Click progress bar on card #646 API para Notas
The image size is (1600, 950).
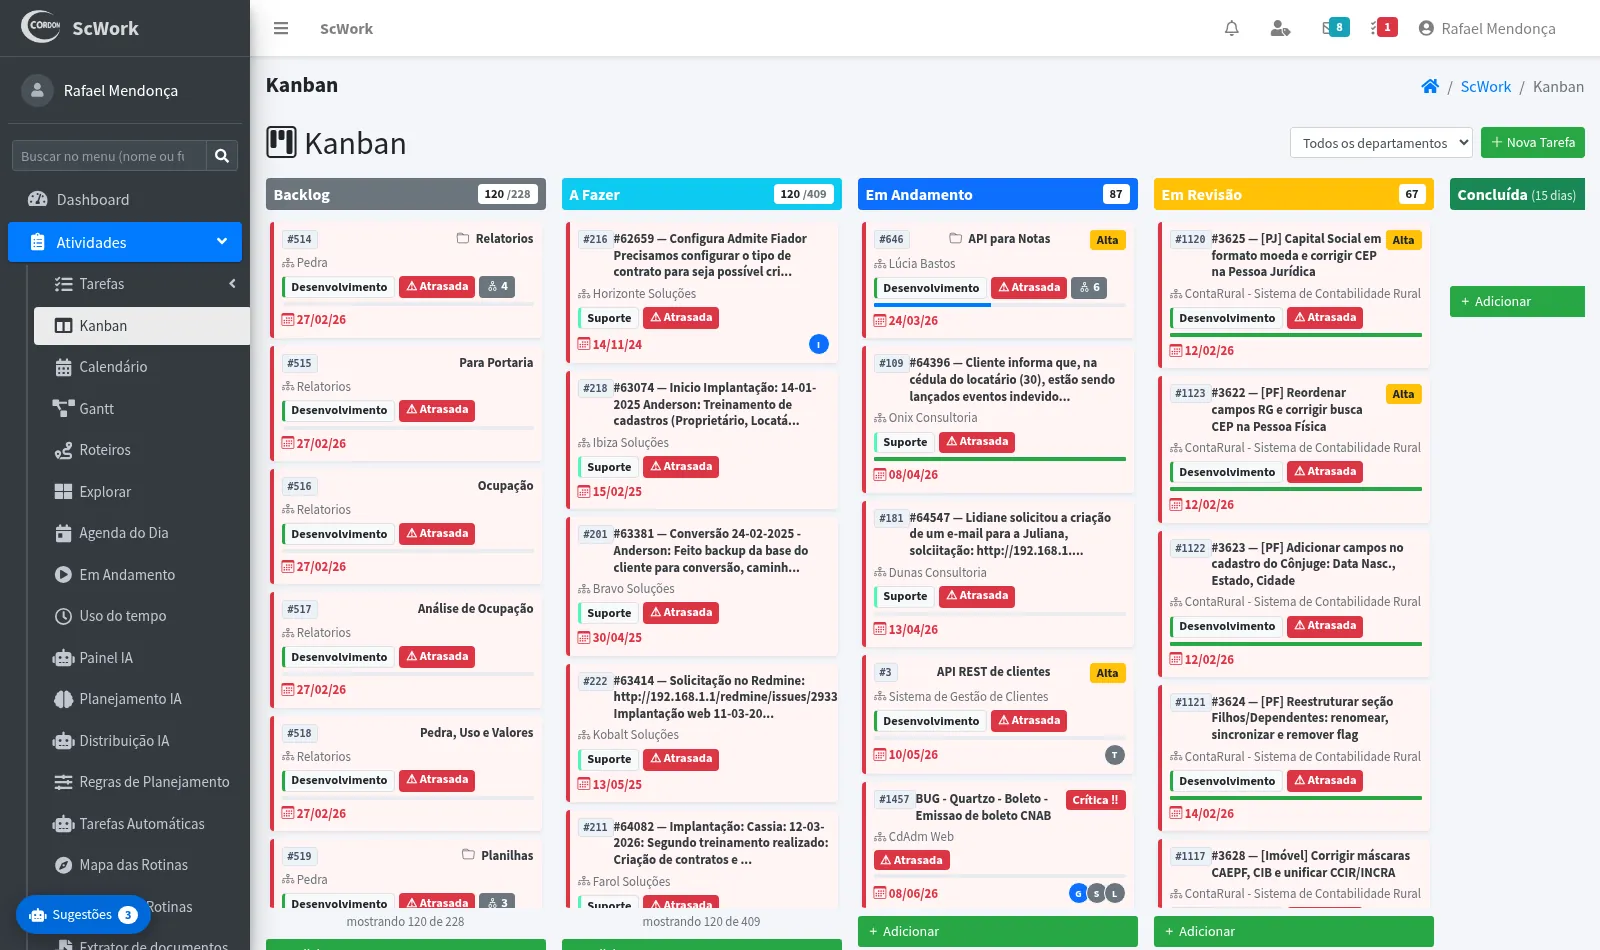(x=999, y=305)
